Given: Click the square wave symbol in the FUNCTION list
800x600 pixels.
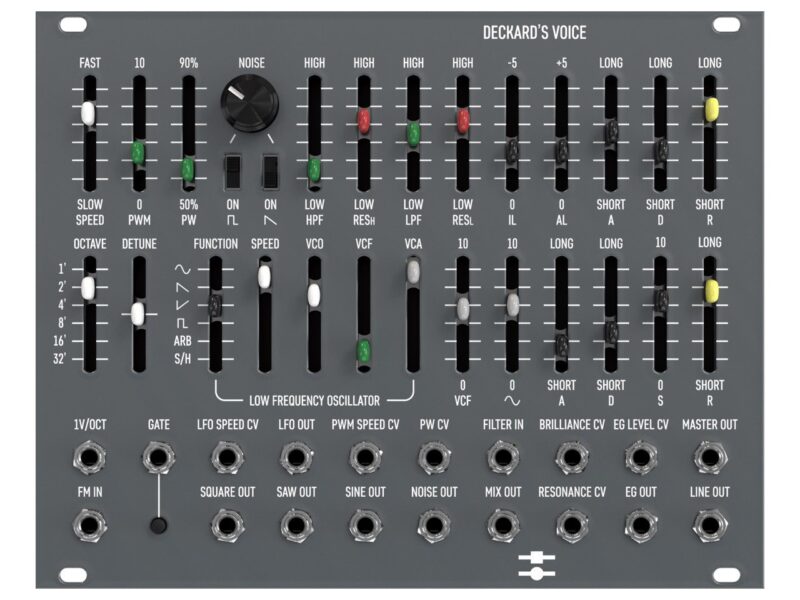Looking at the screenshot, I should 182,323.
